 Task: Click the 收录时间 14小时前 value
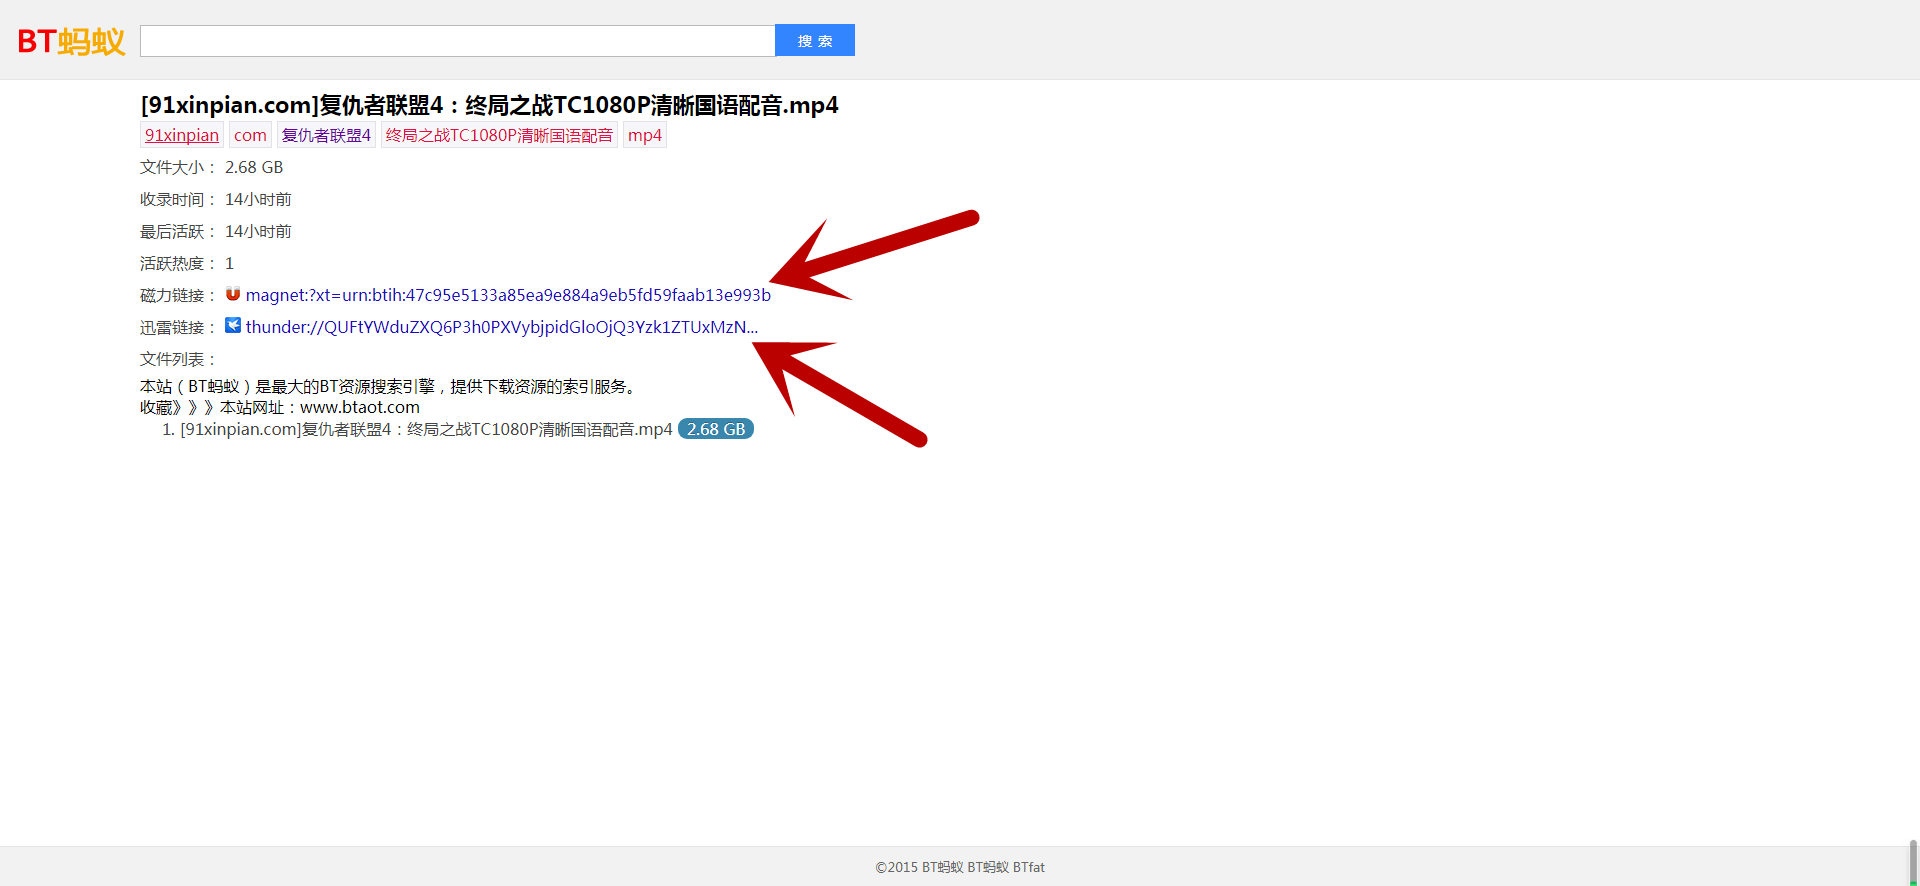pyautogui.click(x=258, y=199)
